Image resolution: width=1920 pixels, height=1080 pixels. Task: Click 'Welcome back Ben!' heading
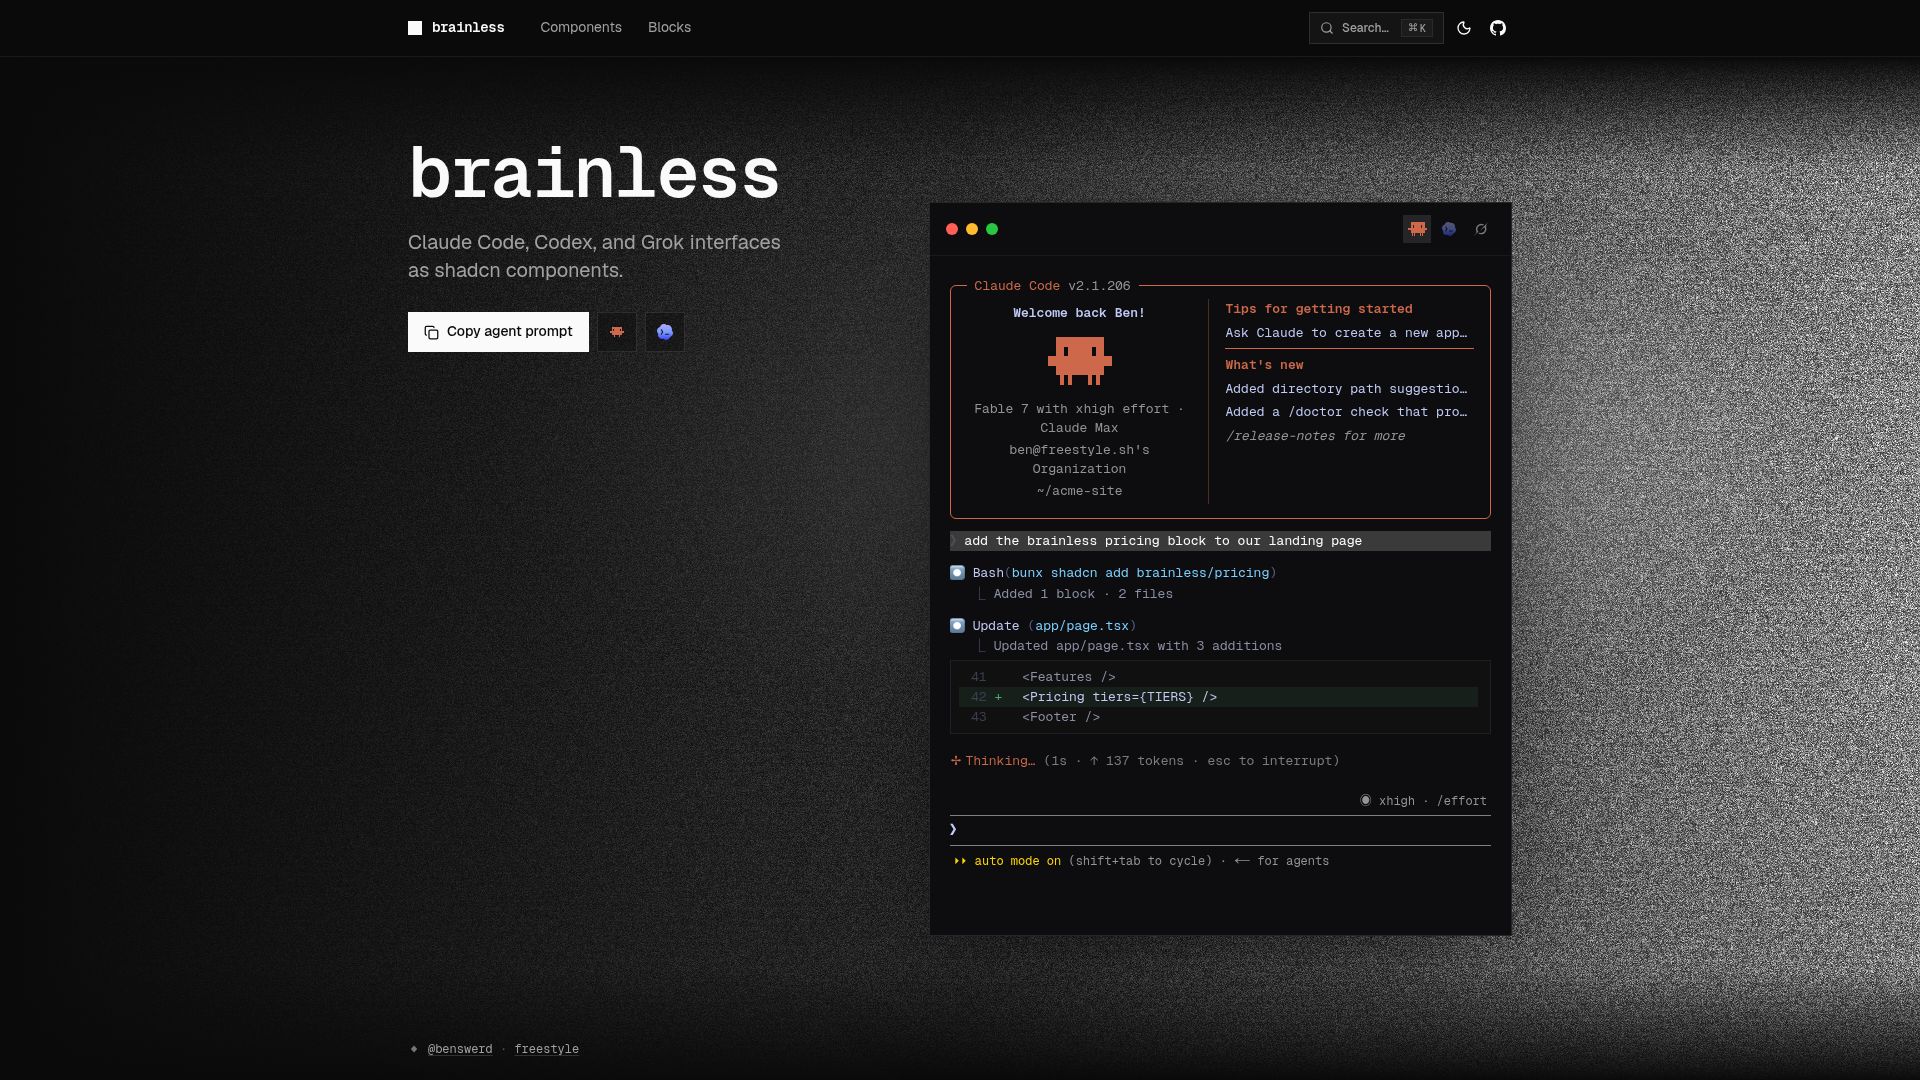(x=1079, y=313)
